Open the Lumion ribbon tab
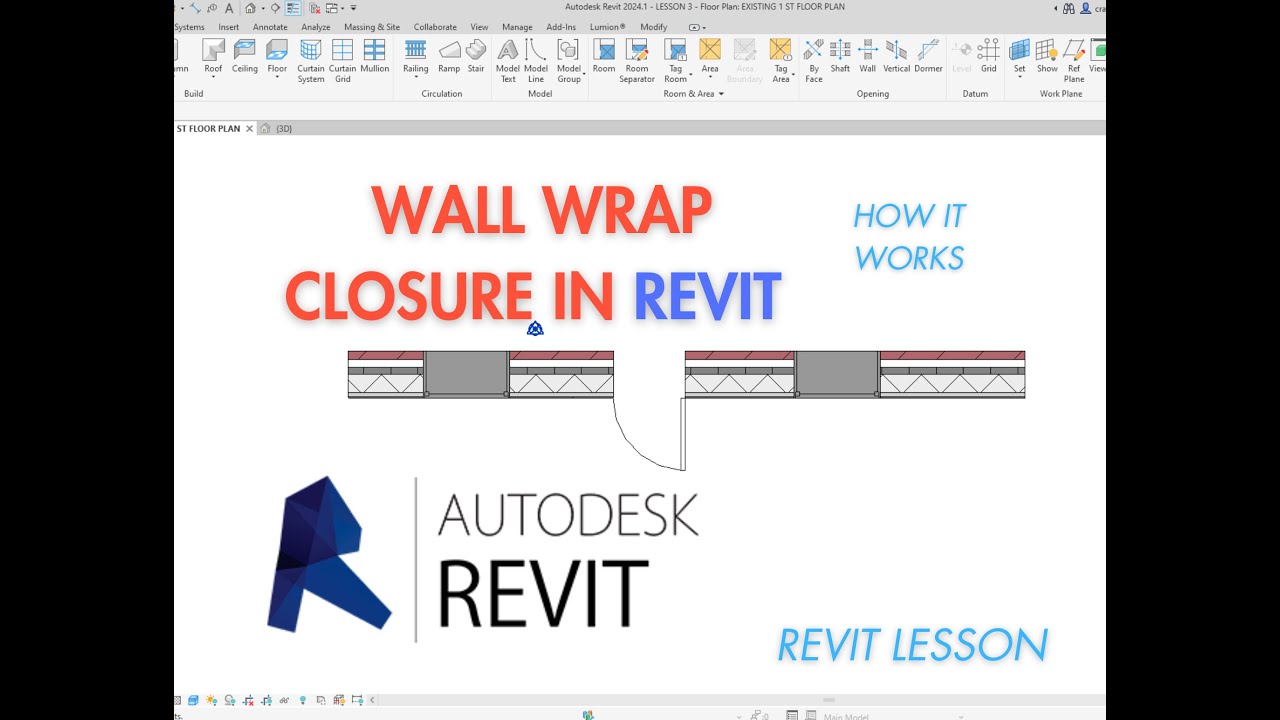Screen dimensions: 1280x720 click(607, 27)
